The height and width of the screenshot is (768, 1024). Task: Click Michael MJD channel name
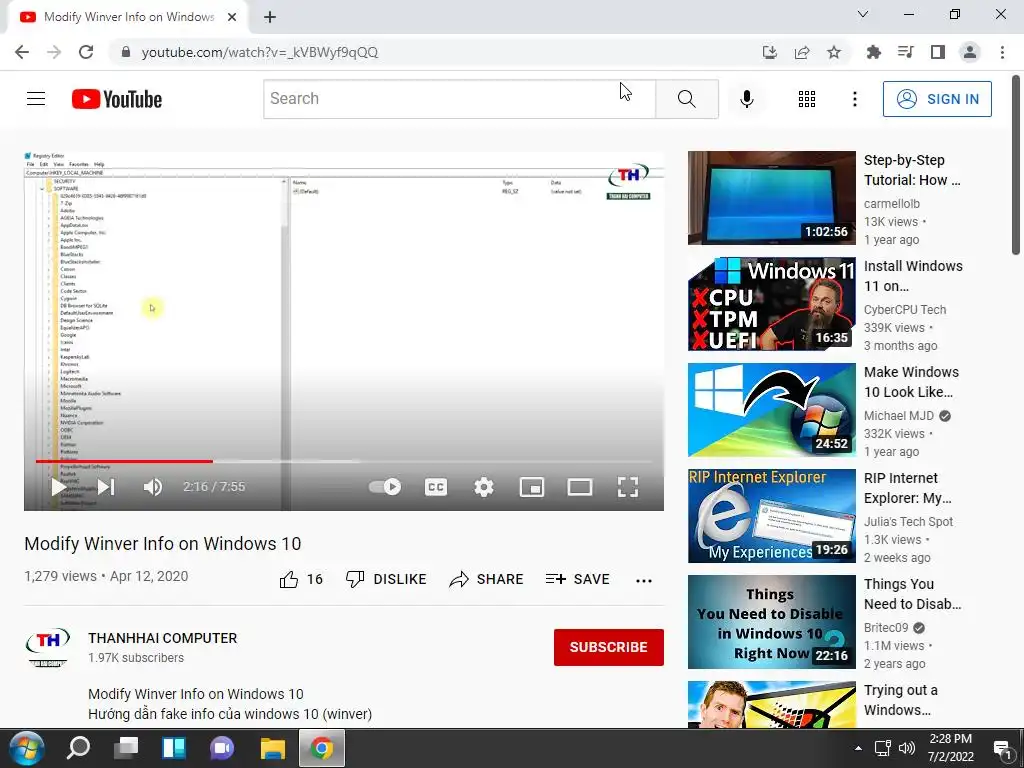899,416
